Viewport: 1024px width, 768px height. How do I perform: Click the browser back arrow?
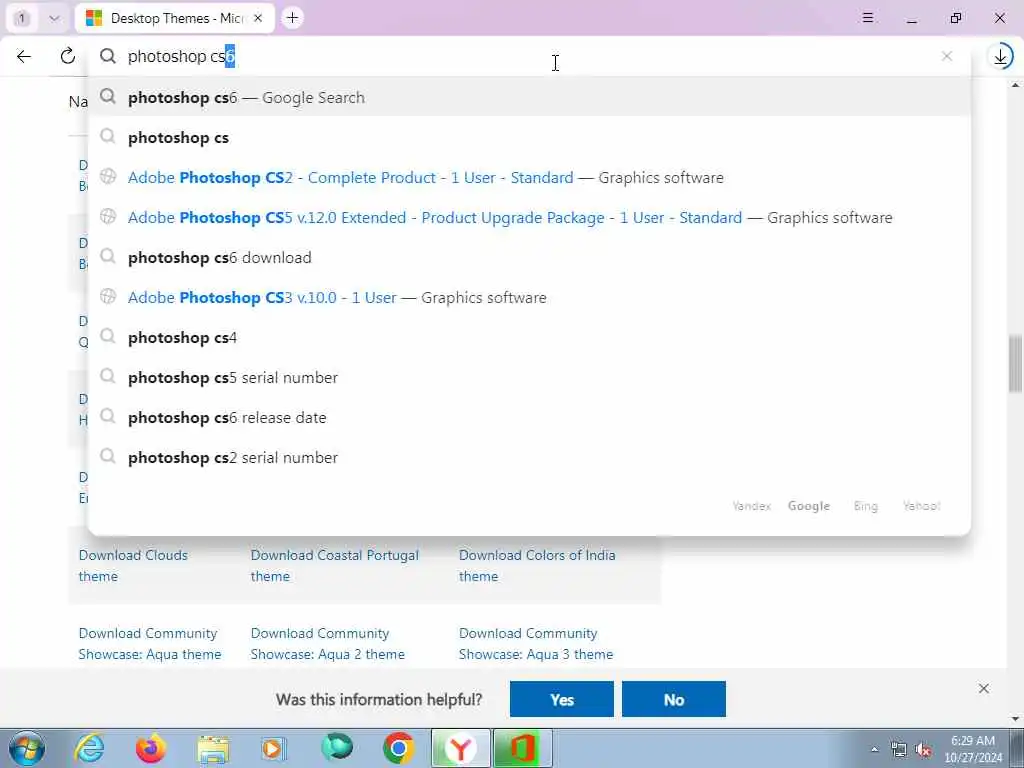[x=24, y=57]
